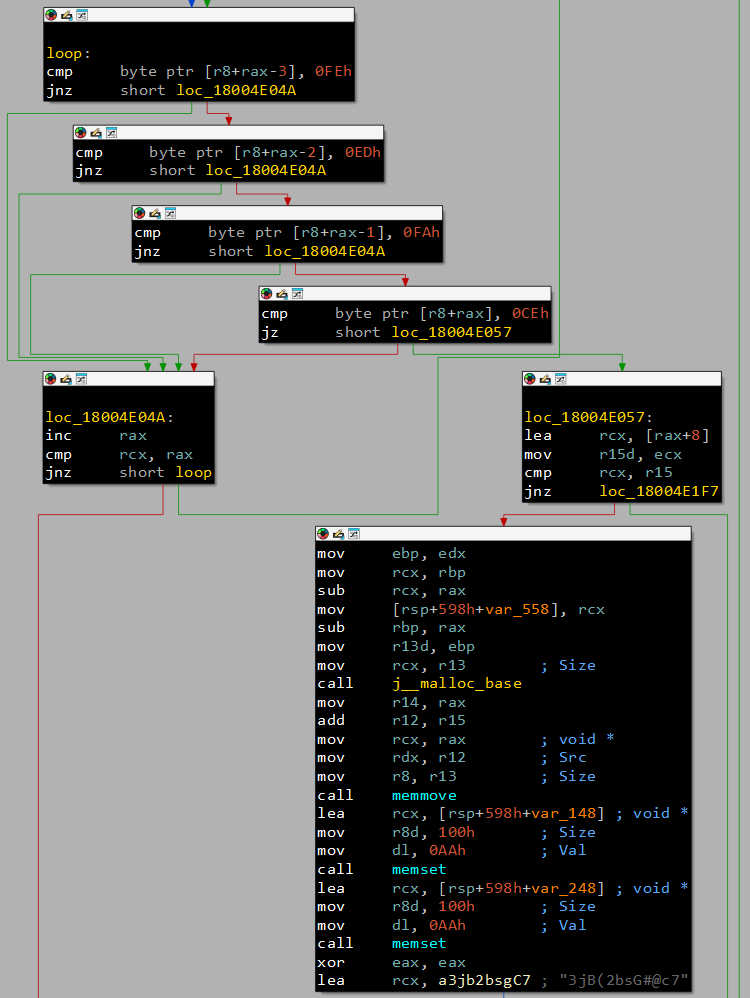Set node color for the loc_18004E04A node
The image size is (750, 998).
(50, 379)
